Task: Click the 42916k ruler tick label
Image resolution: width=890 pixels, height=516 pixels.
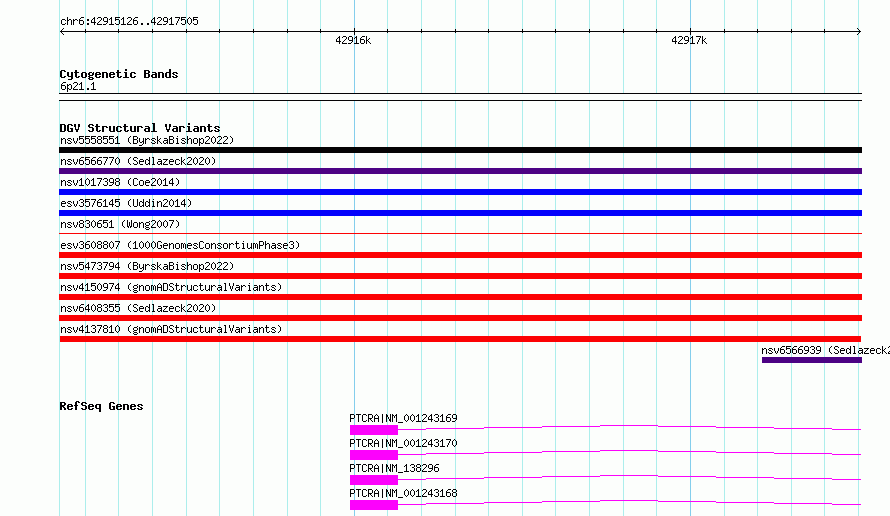Action: tap(353, 40)
